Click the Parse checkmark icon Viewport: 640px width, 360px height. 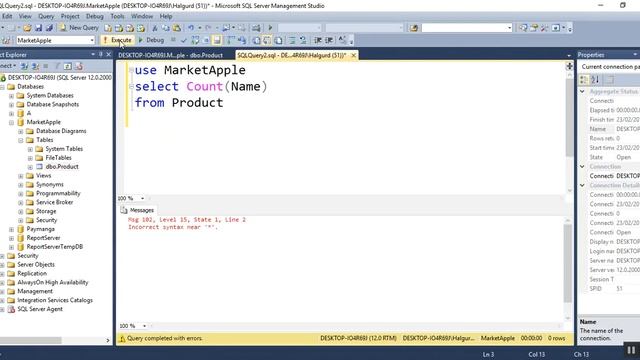(x=184, y=40)
